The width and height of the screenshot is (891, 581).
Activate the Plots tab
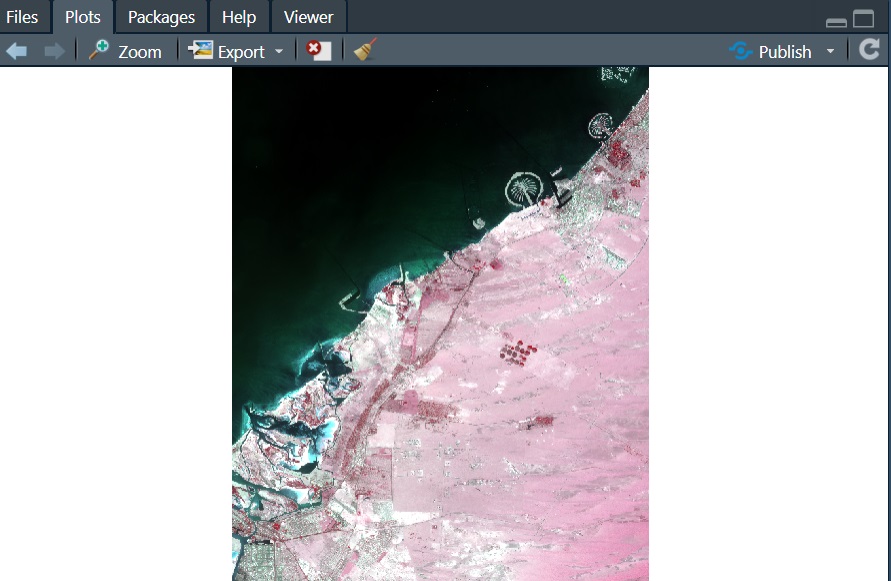(83, 17)
